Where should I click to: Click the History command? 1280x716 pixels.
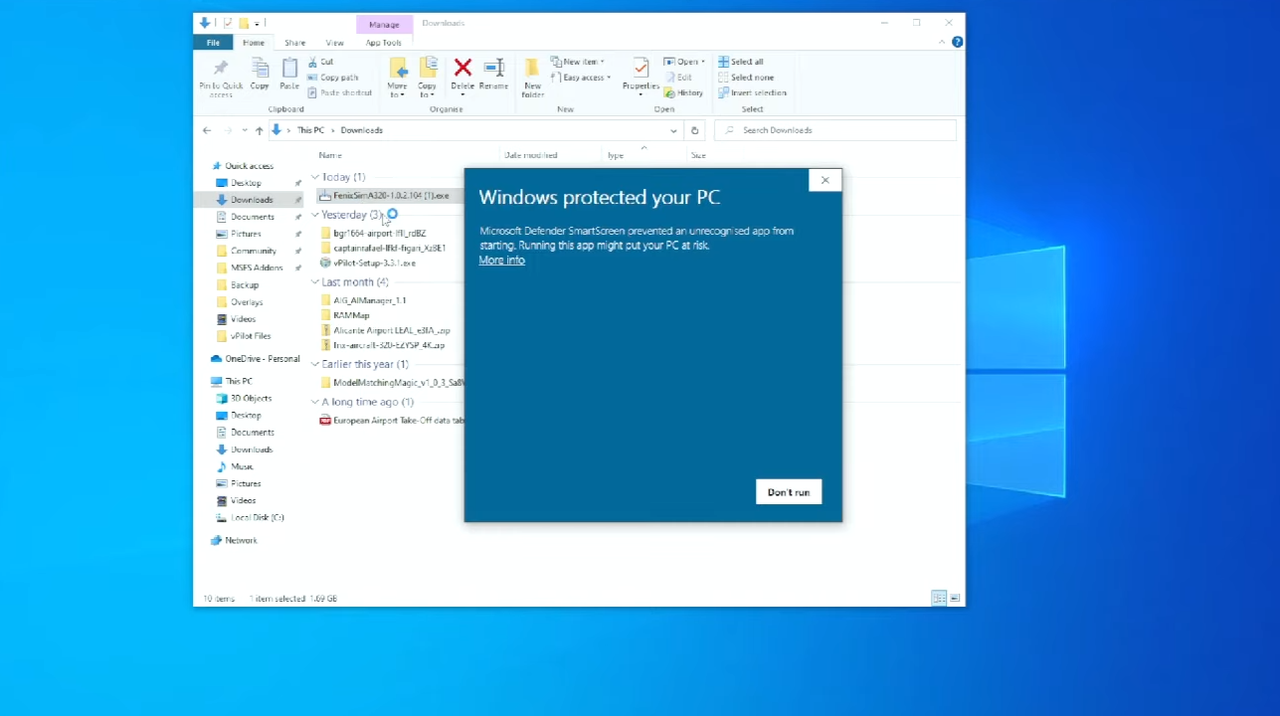684,93
